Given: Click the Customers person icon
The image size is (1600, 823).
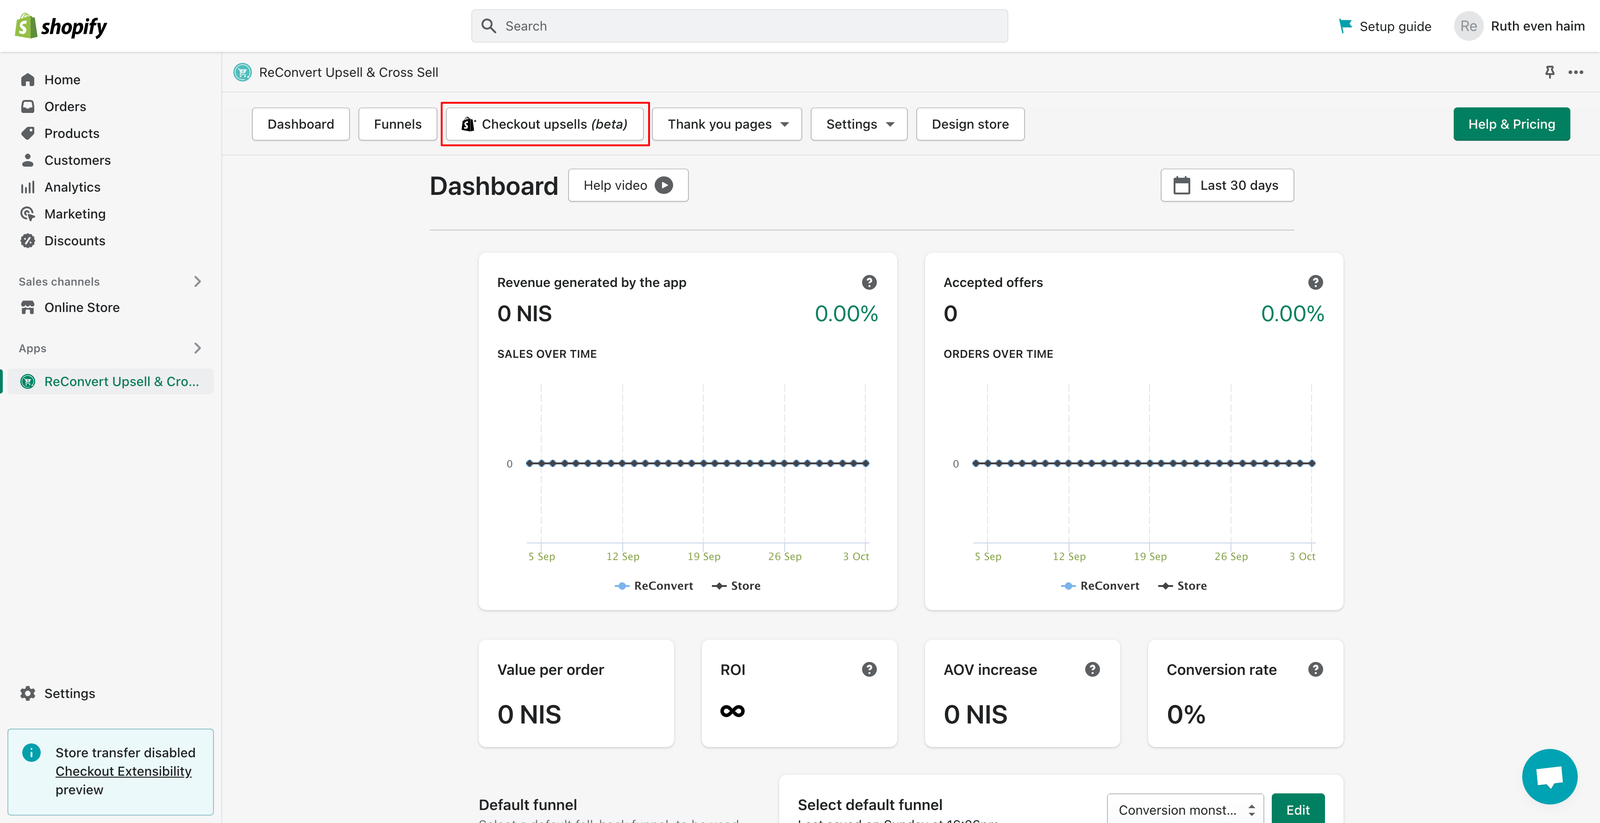Looking at the screenshot, I should click(28, 161).
